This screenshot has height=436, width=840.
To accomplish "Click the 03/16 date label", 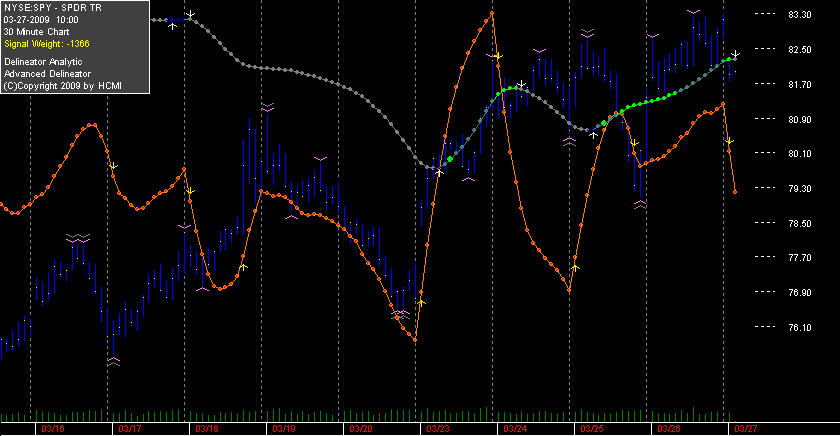I will (52, 429).
